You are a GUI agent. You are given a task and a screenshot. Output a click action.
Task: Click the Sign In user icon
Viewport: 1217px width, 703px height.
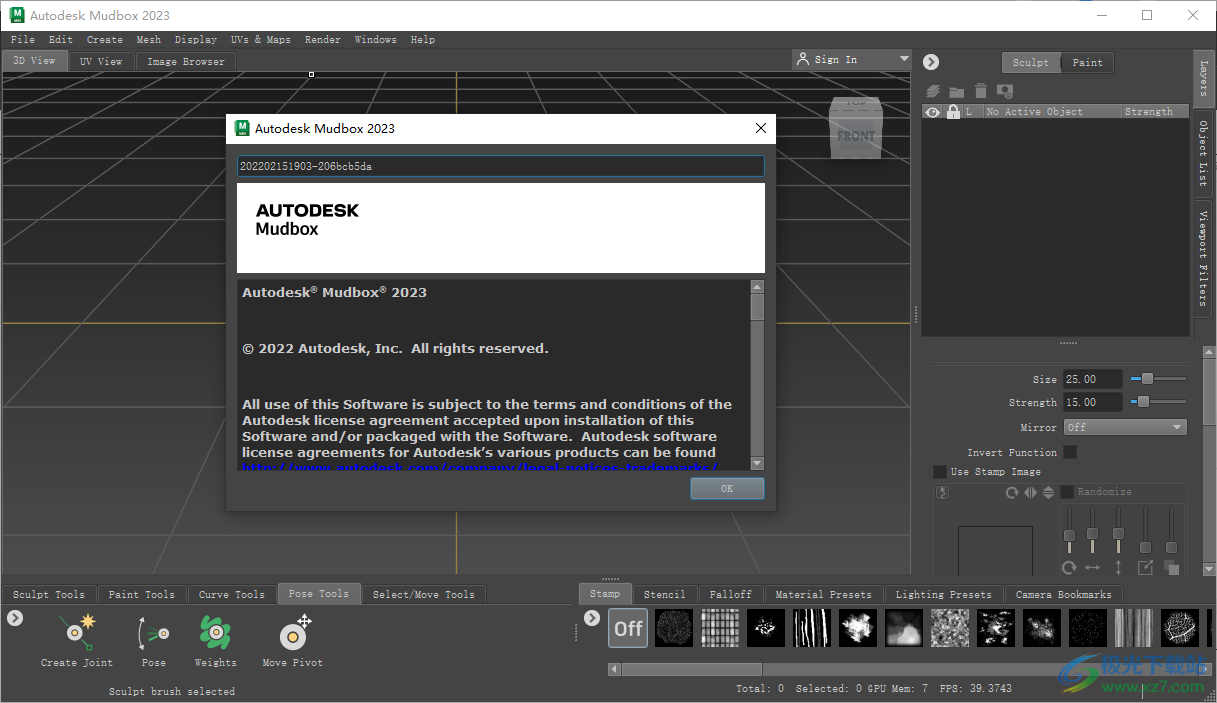pyautogui.click(x=802, y=59)
